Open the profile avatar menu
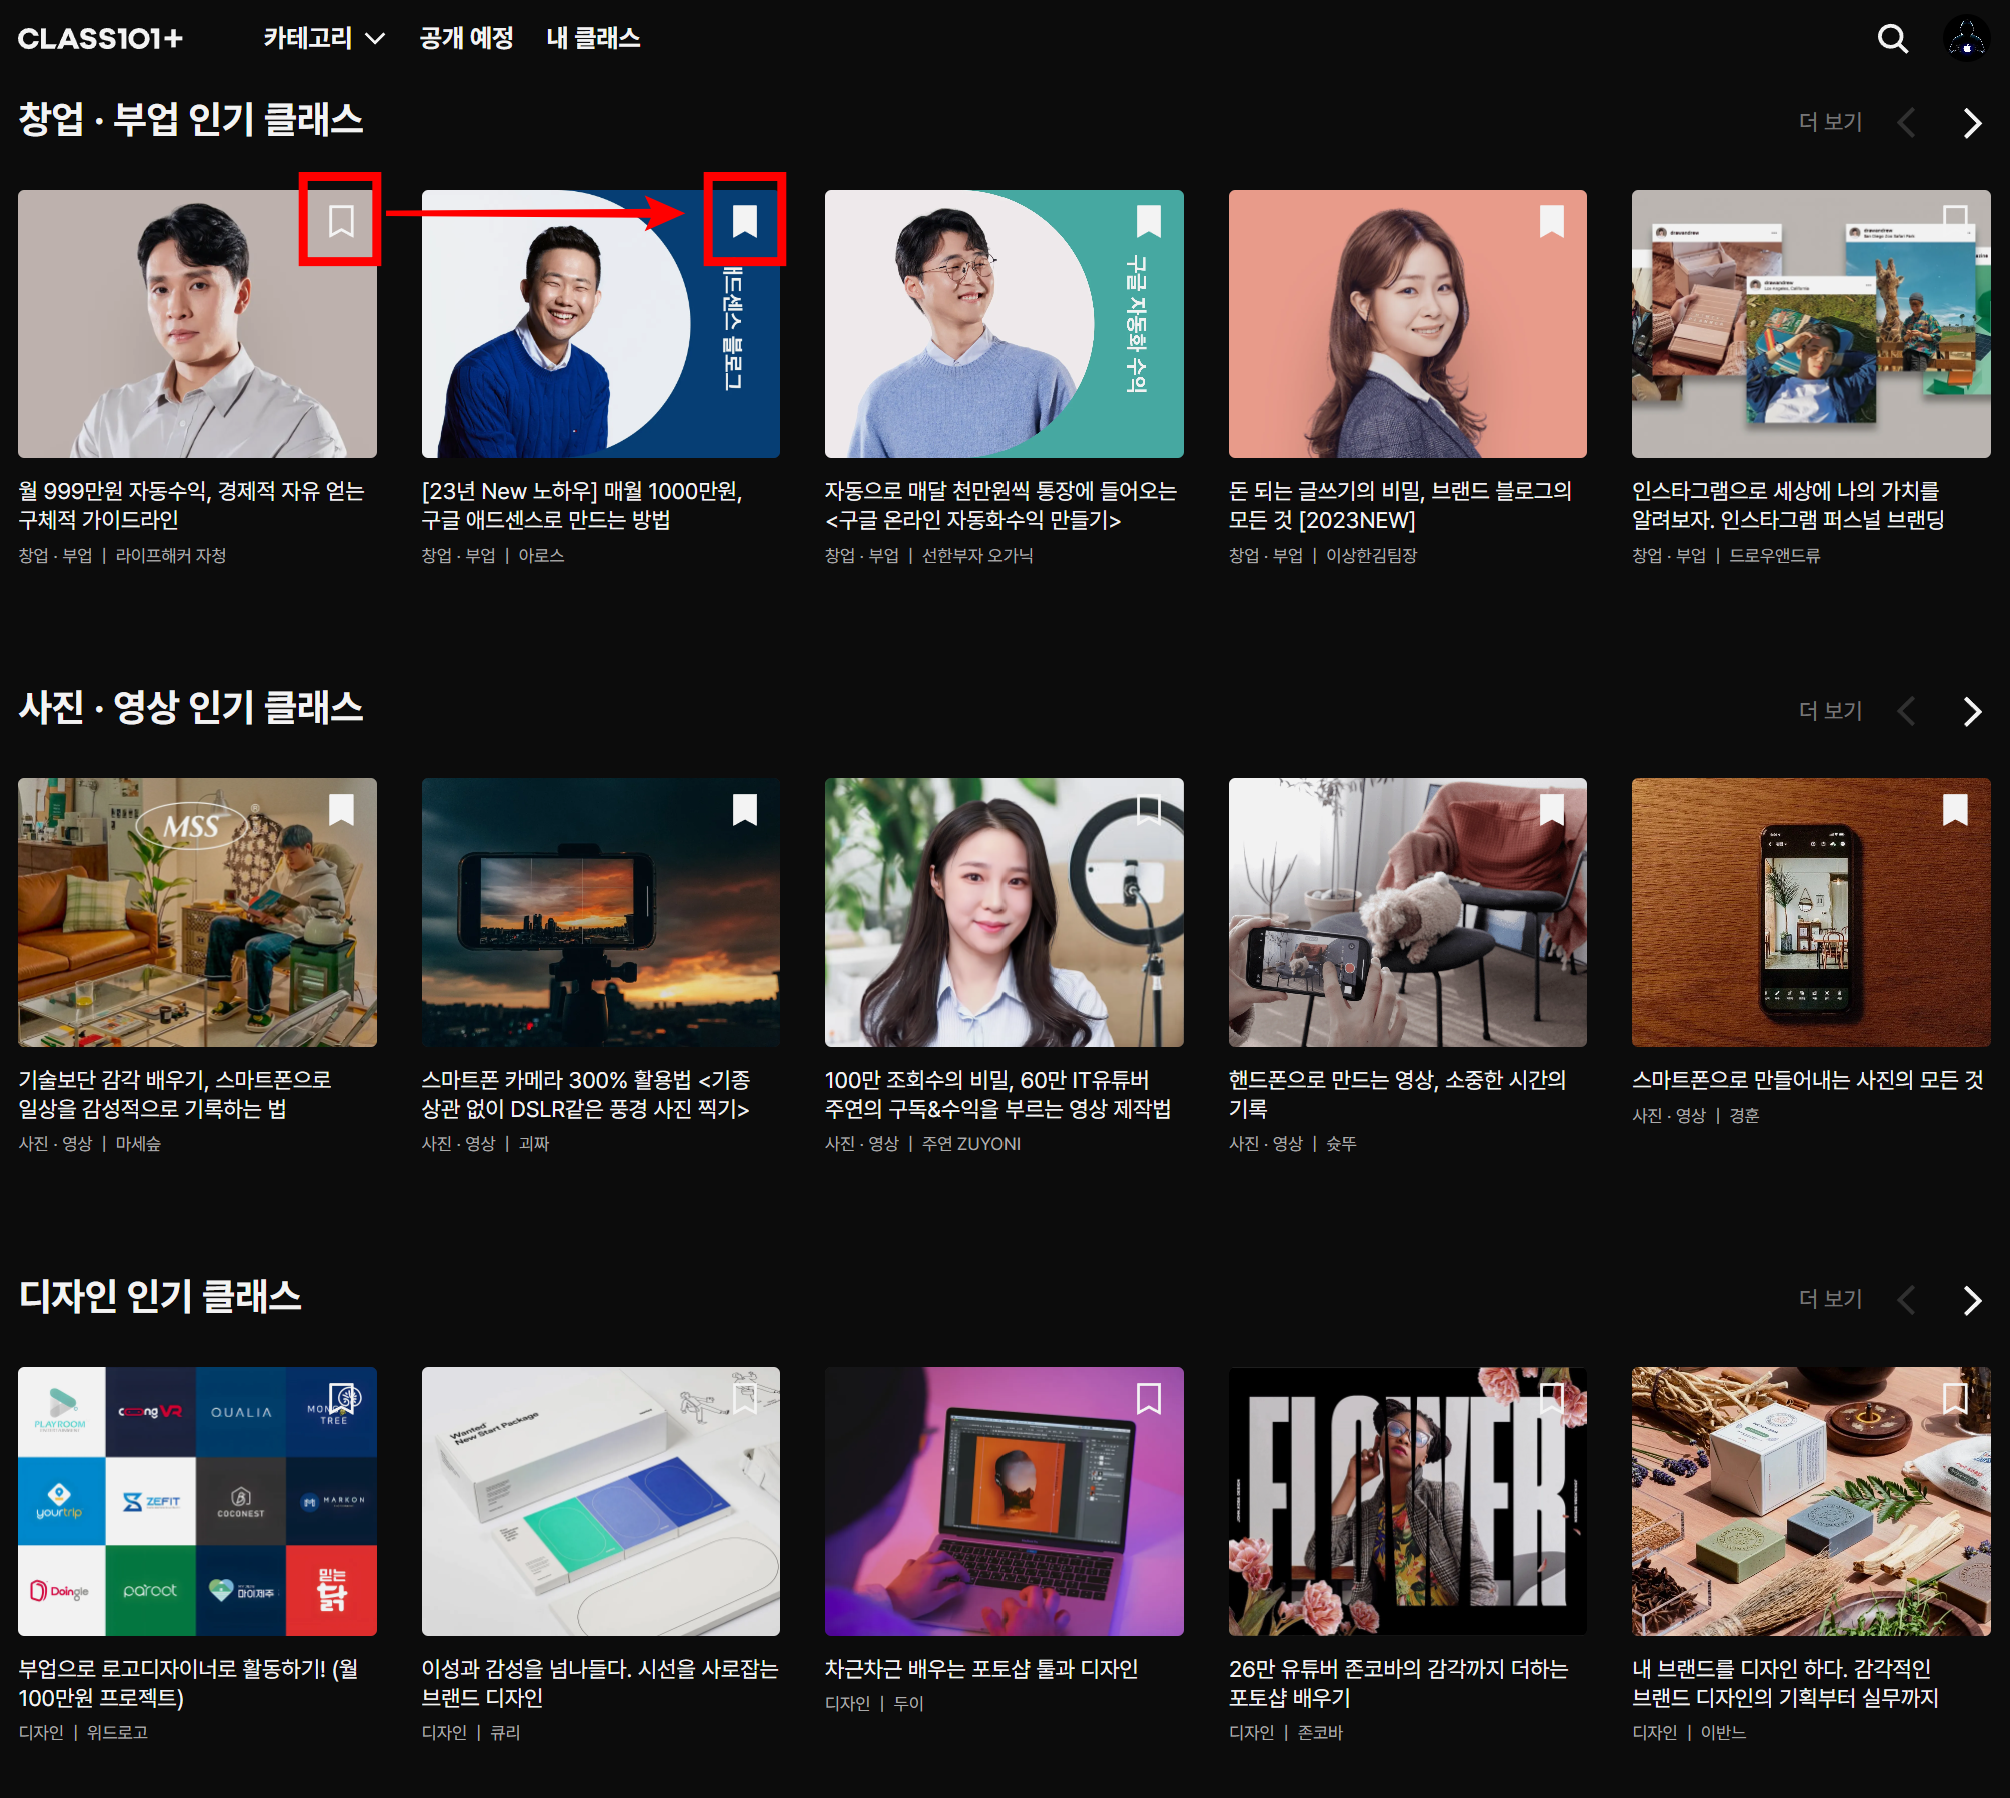The height and width of the screenshot is (1798, 2010). pyautogui.click(x=1965, y=39)
